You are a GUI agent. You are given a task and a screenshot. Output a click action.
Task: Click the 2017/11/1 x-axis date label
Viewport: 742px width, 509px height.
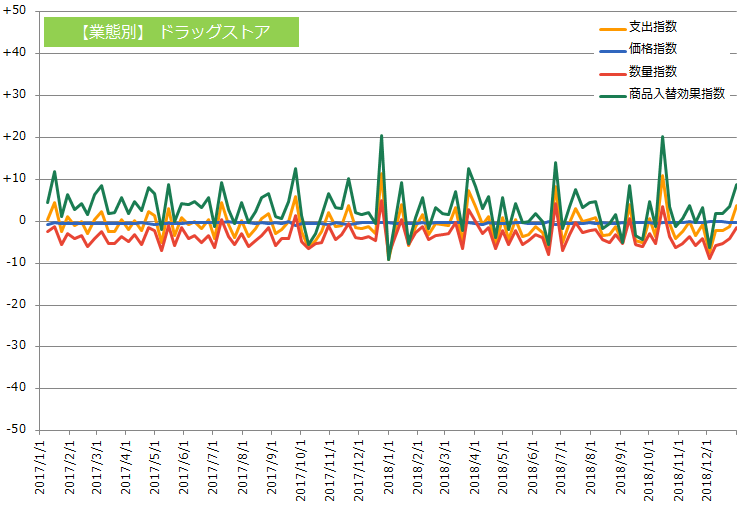pyautogui.click(x=329, y=471)
